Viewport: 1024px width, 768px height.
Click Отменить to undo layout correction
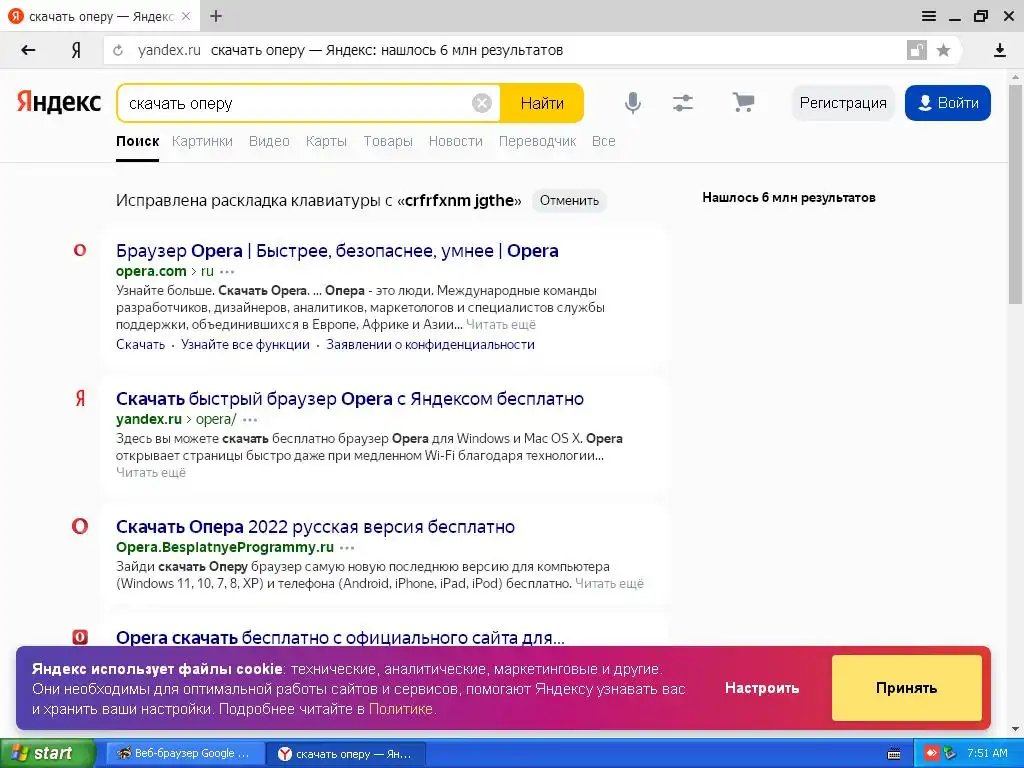click(x=569, y=200)
